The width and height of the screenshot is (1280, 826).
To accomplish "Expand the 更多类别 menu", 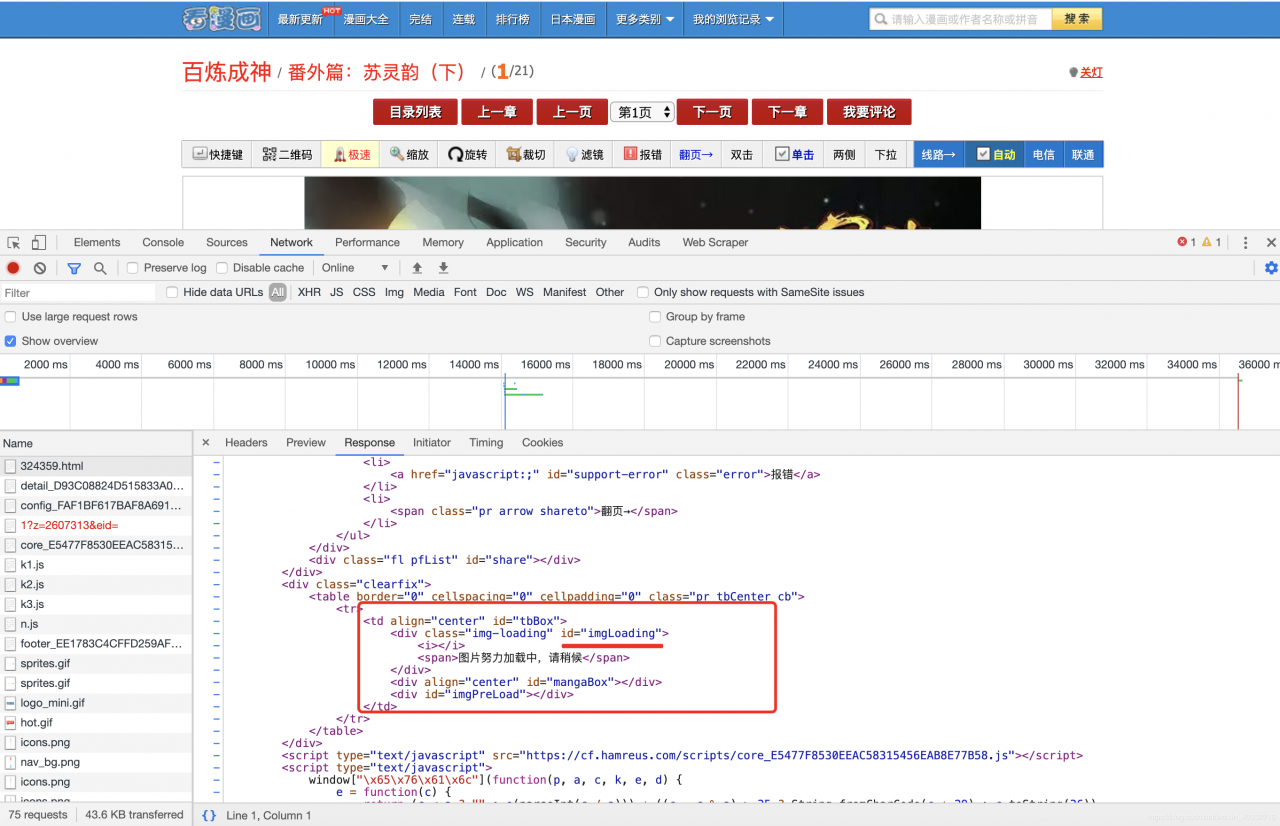I will pos(644,19).
